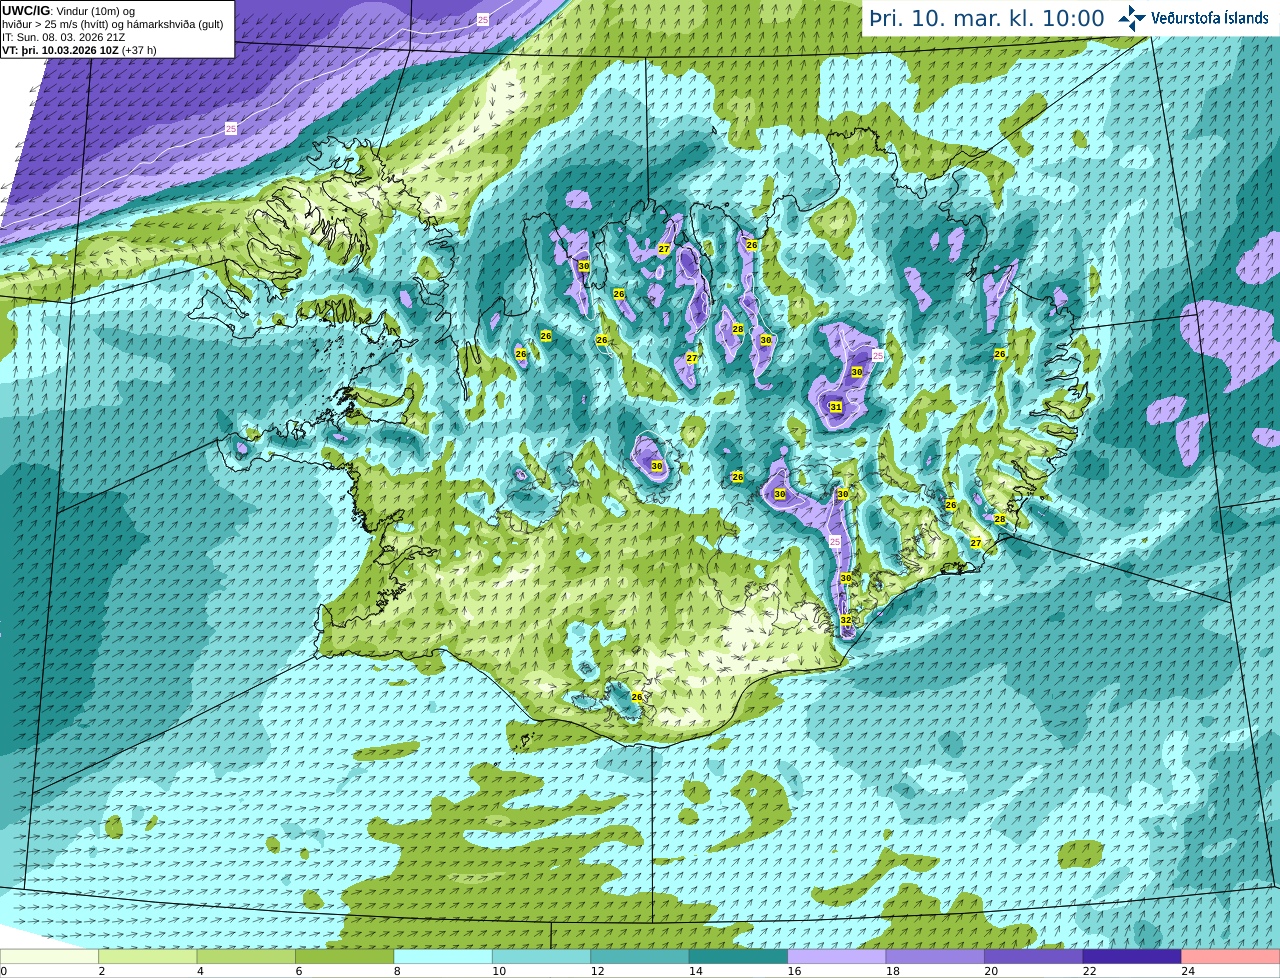This screenshot has height=978, width=1280.
Task: Click the color scale tick label '14'
Action: click(x=695, y=970)
